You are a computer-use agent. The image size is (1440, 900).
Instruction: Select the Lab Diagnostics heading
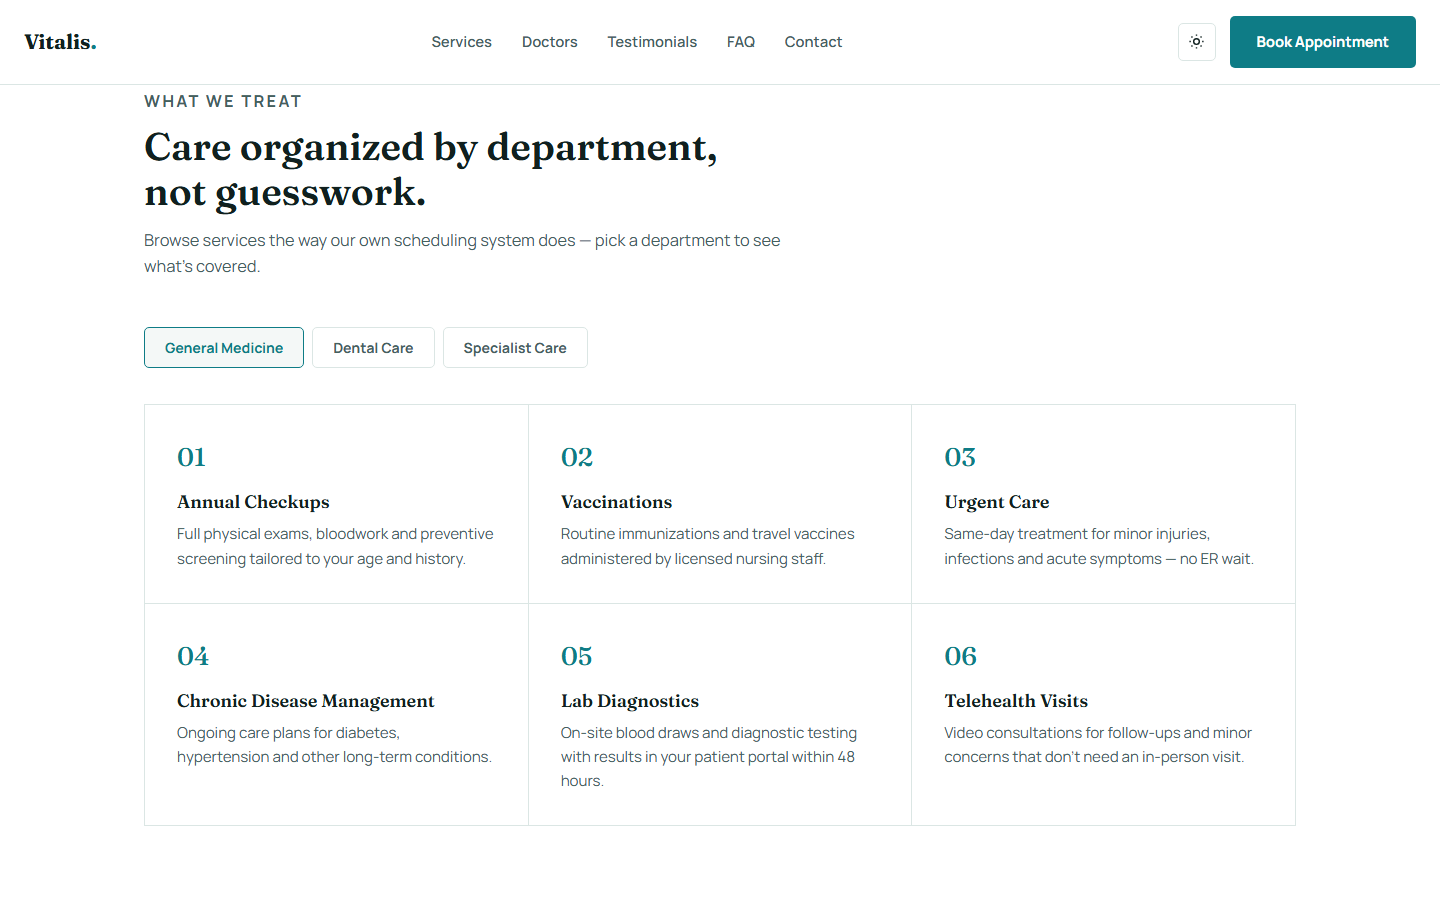tap(630, 701)
